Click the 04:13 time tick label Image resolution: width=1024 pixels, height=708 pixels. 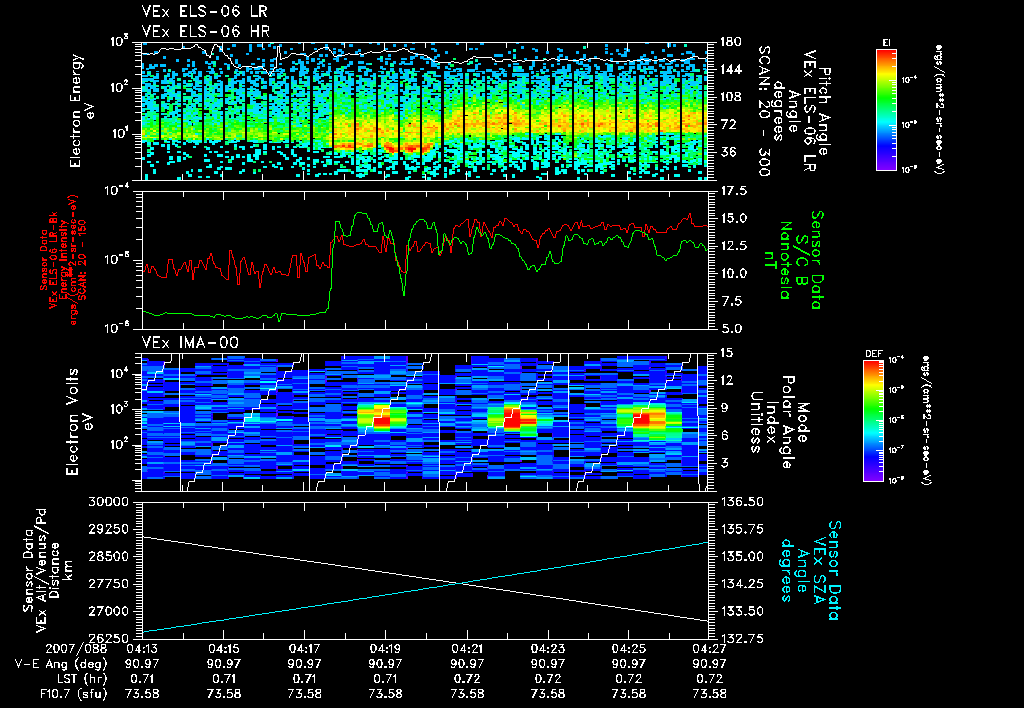[x=142, y=649]
